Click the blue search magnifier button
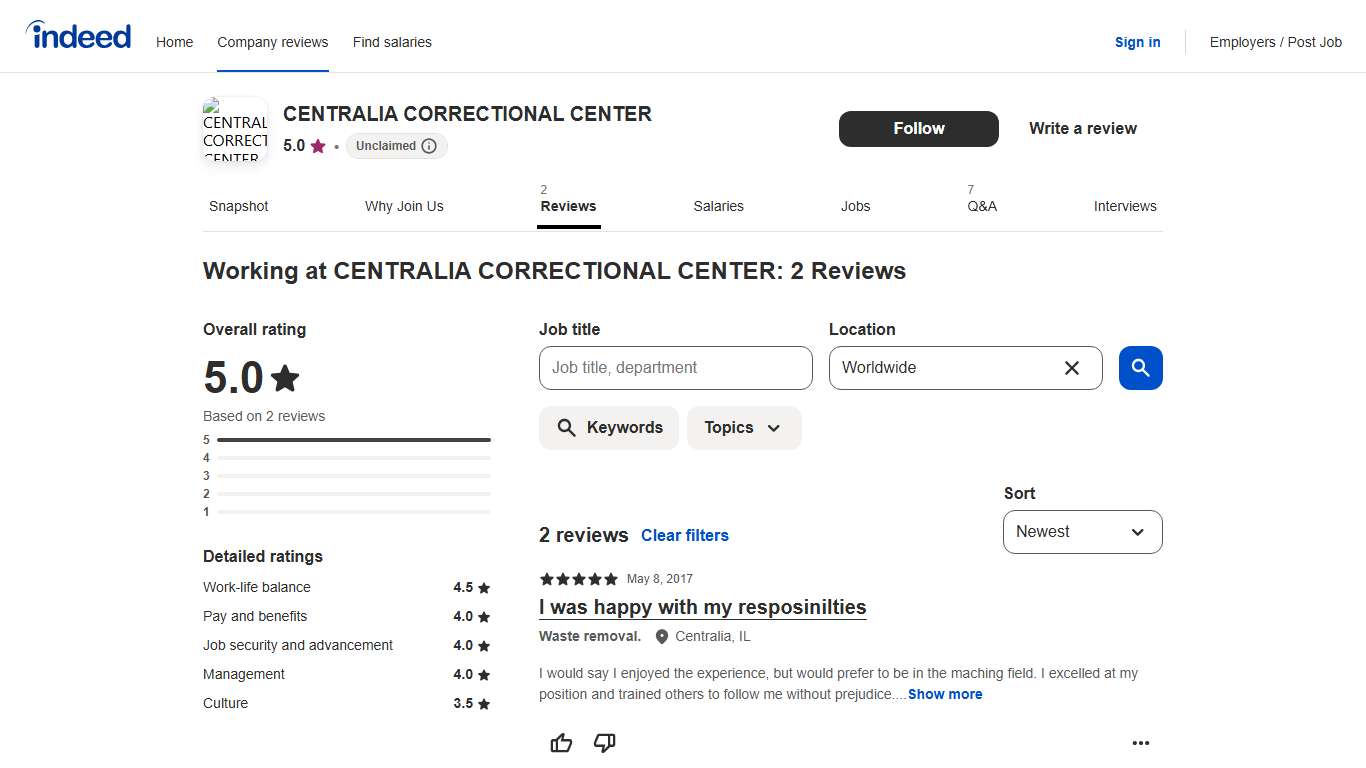This screenshot has height=768, width=1366. coord(1140,368)
